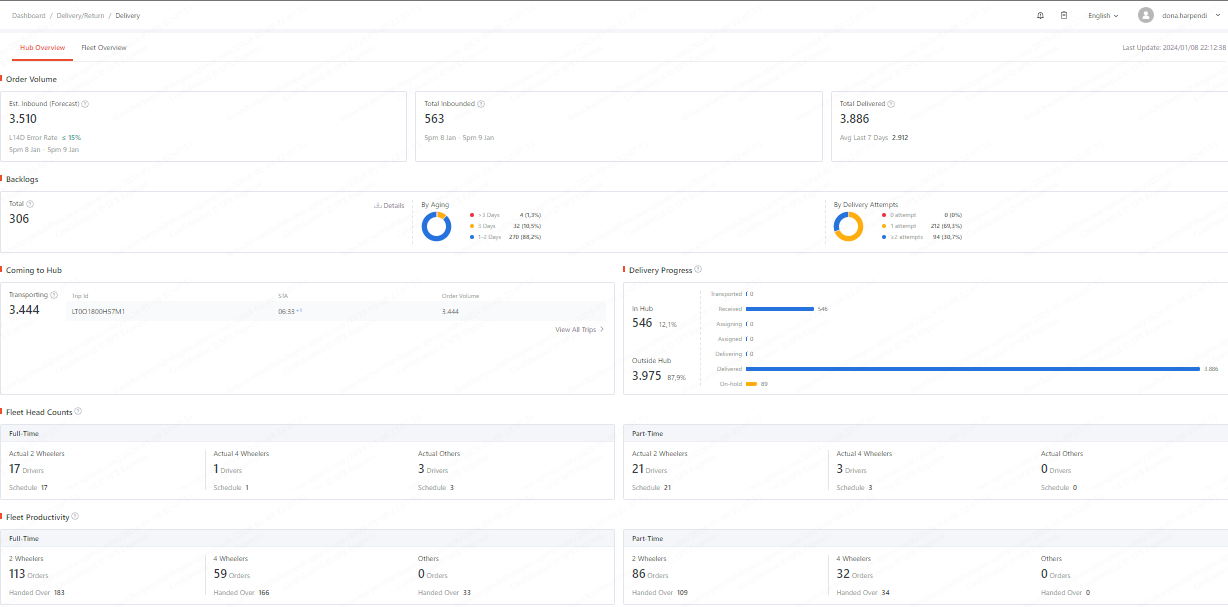Switch to the Fleet Overview tab
Image resolution: width=1228 pixels, height=607 pixels.
104,48
